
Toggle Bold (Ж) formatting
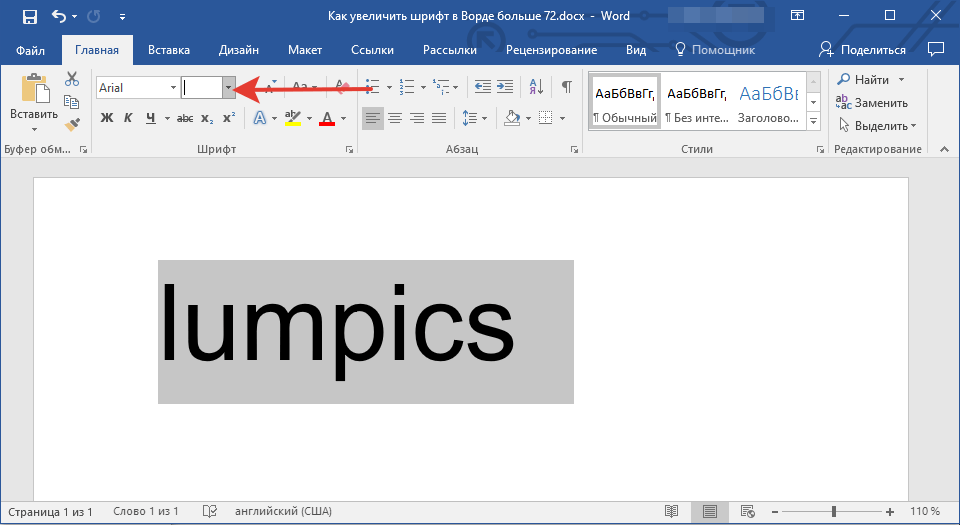(107, 118)
